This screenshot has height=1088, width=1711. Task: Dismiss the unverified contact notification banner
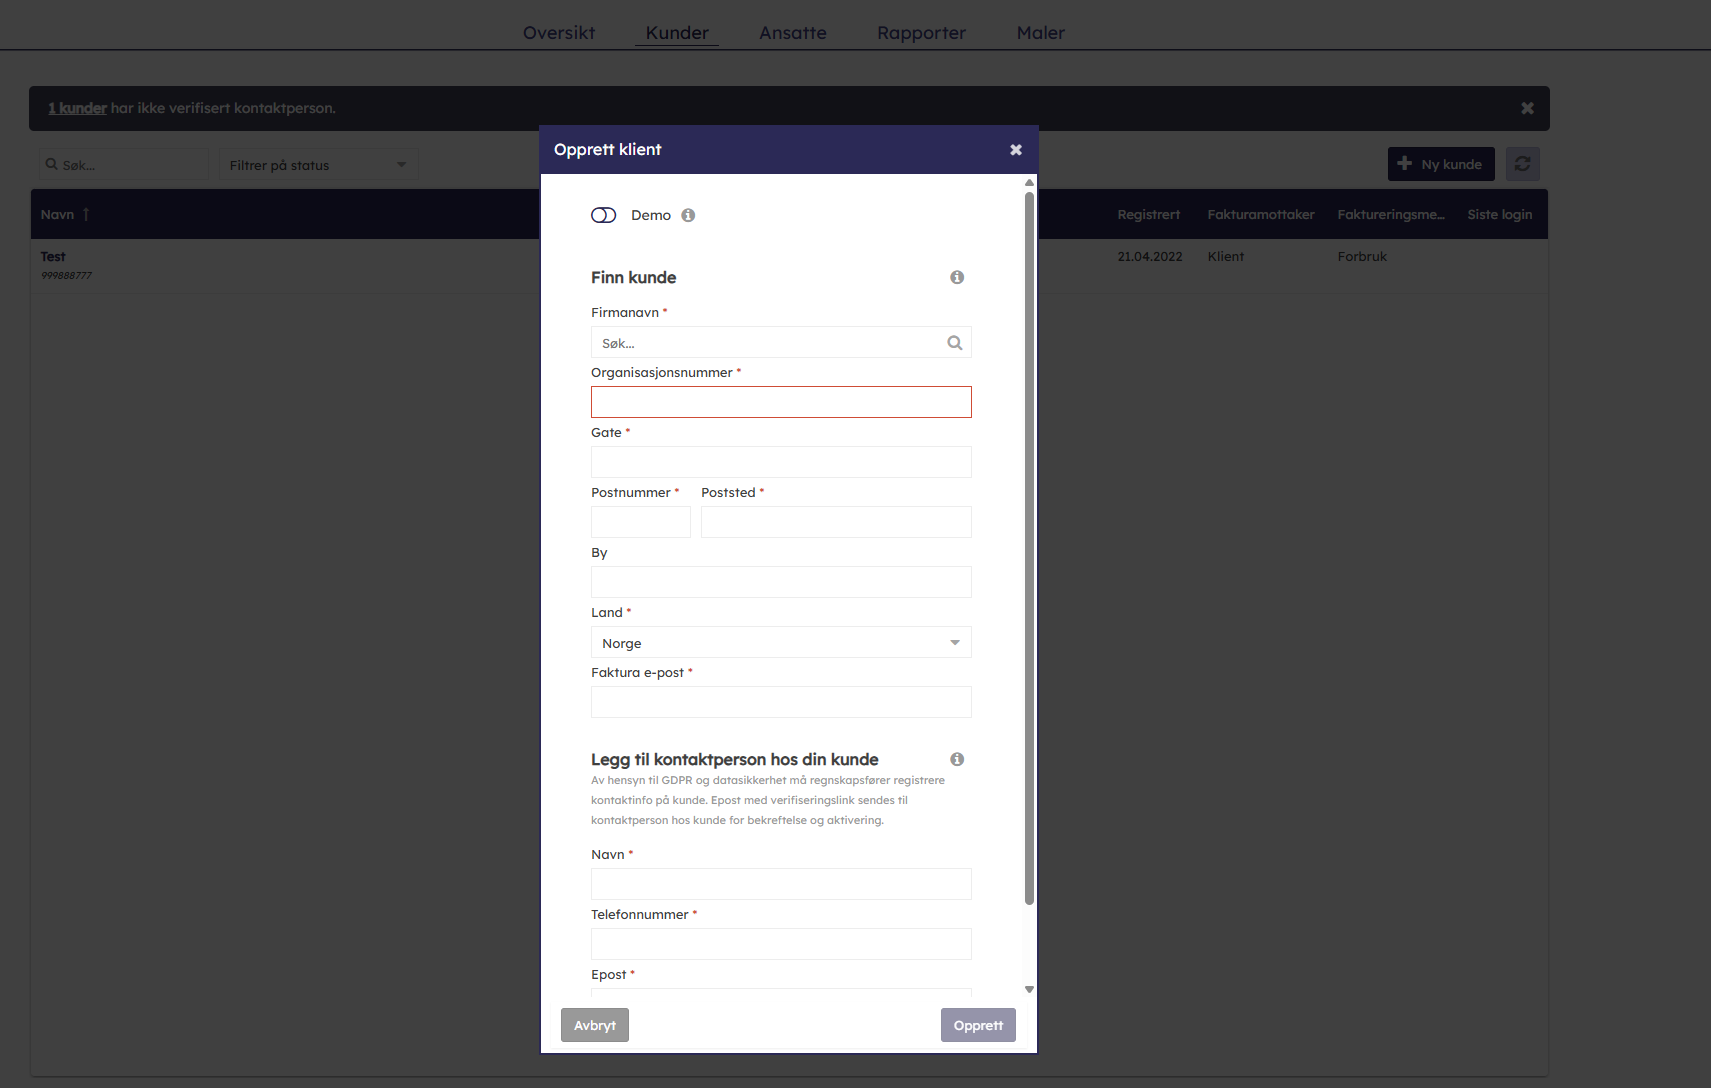[1527, 108]
